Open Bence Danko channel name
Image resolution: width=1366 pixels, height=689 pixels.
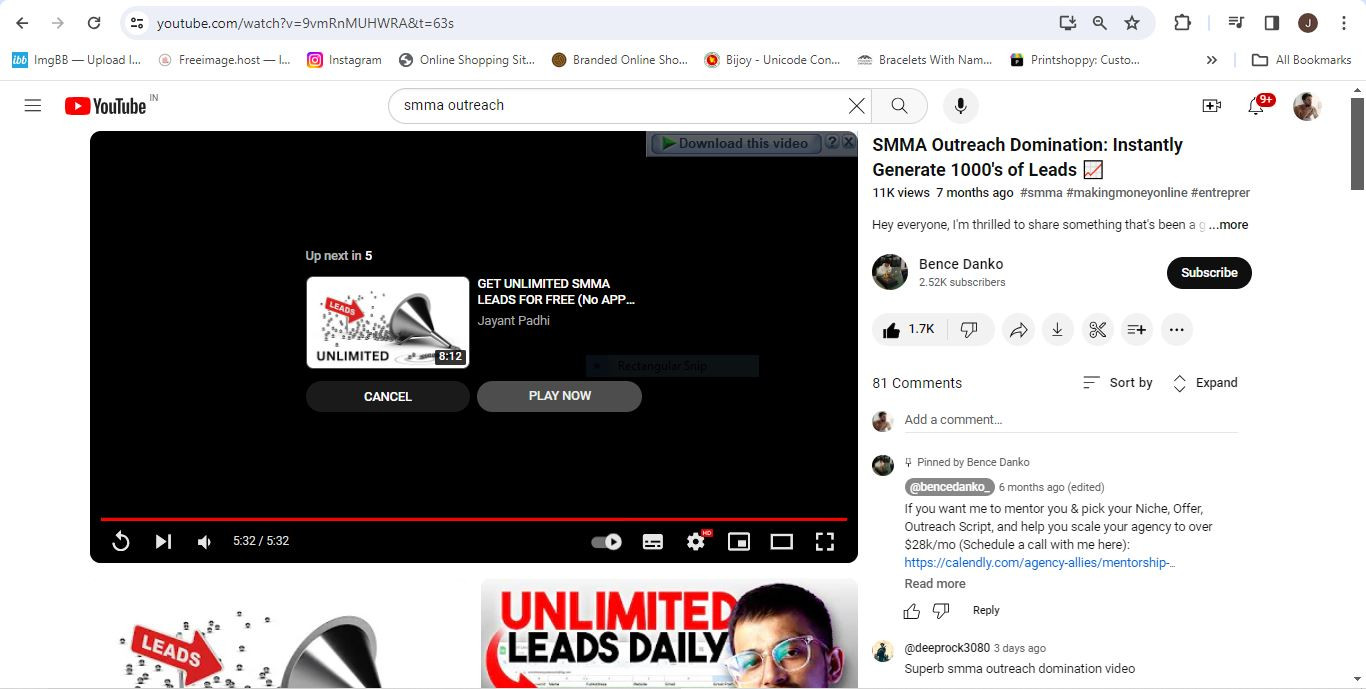(961, 264)
